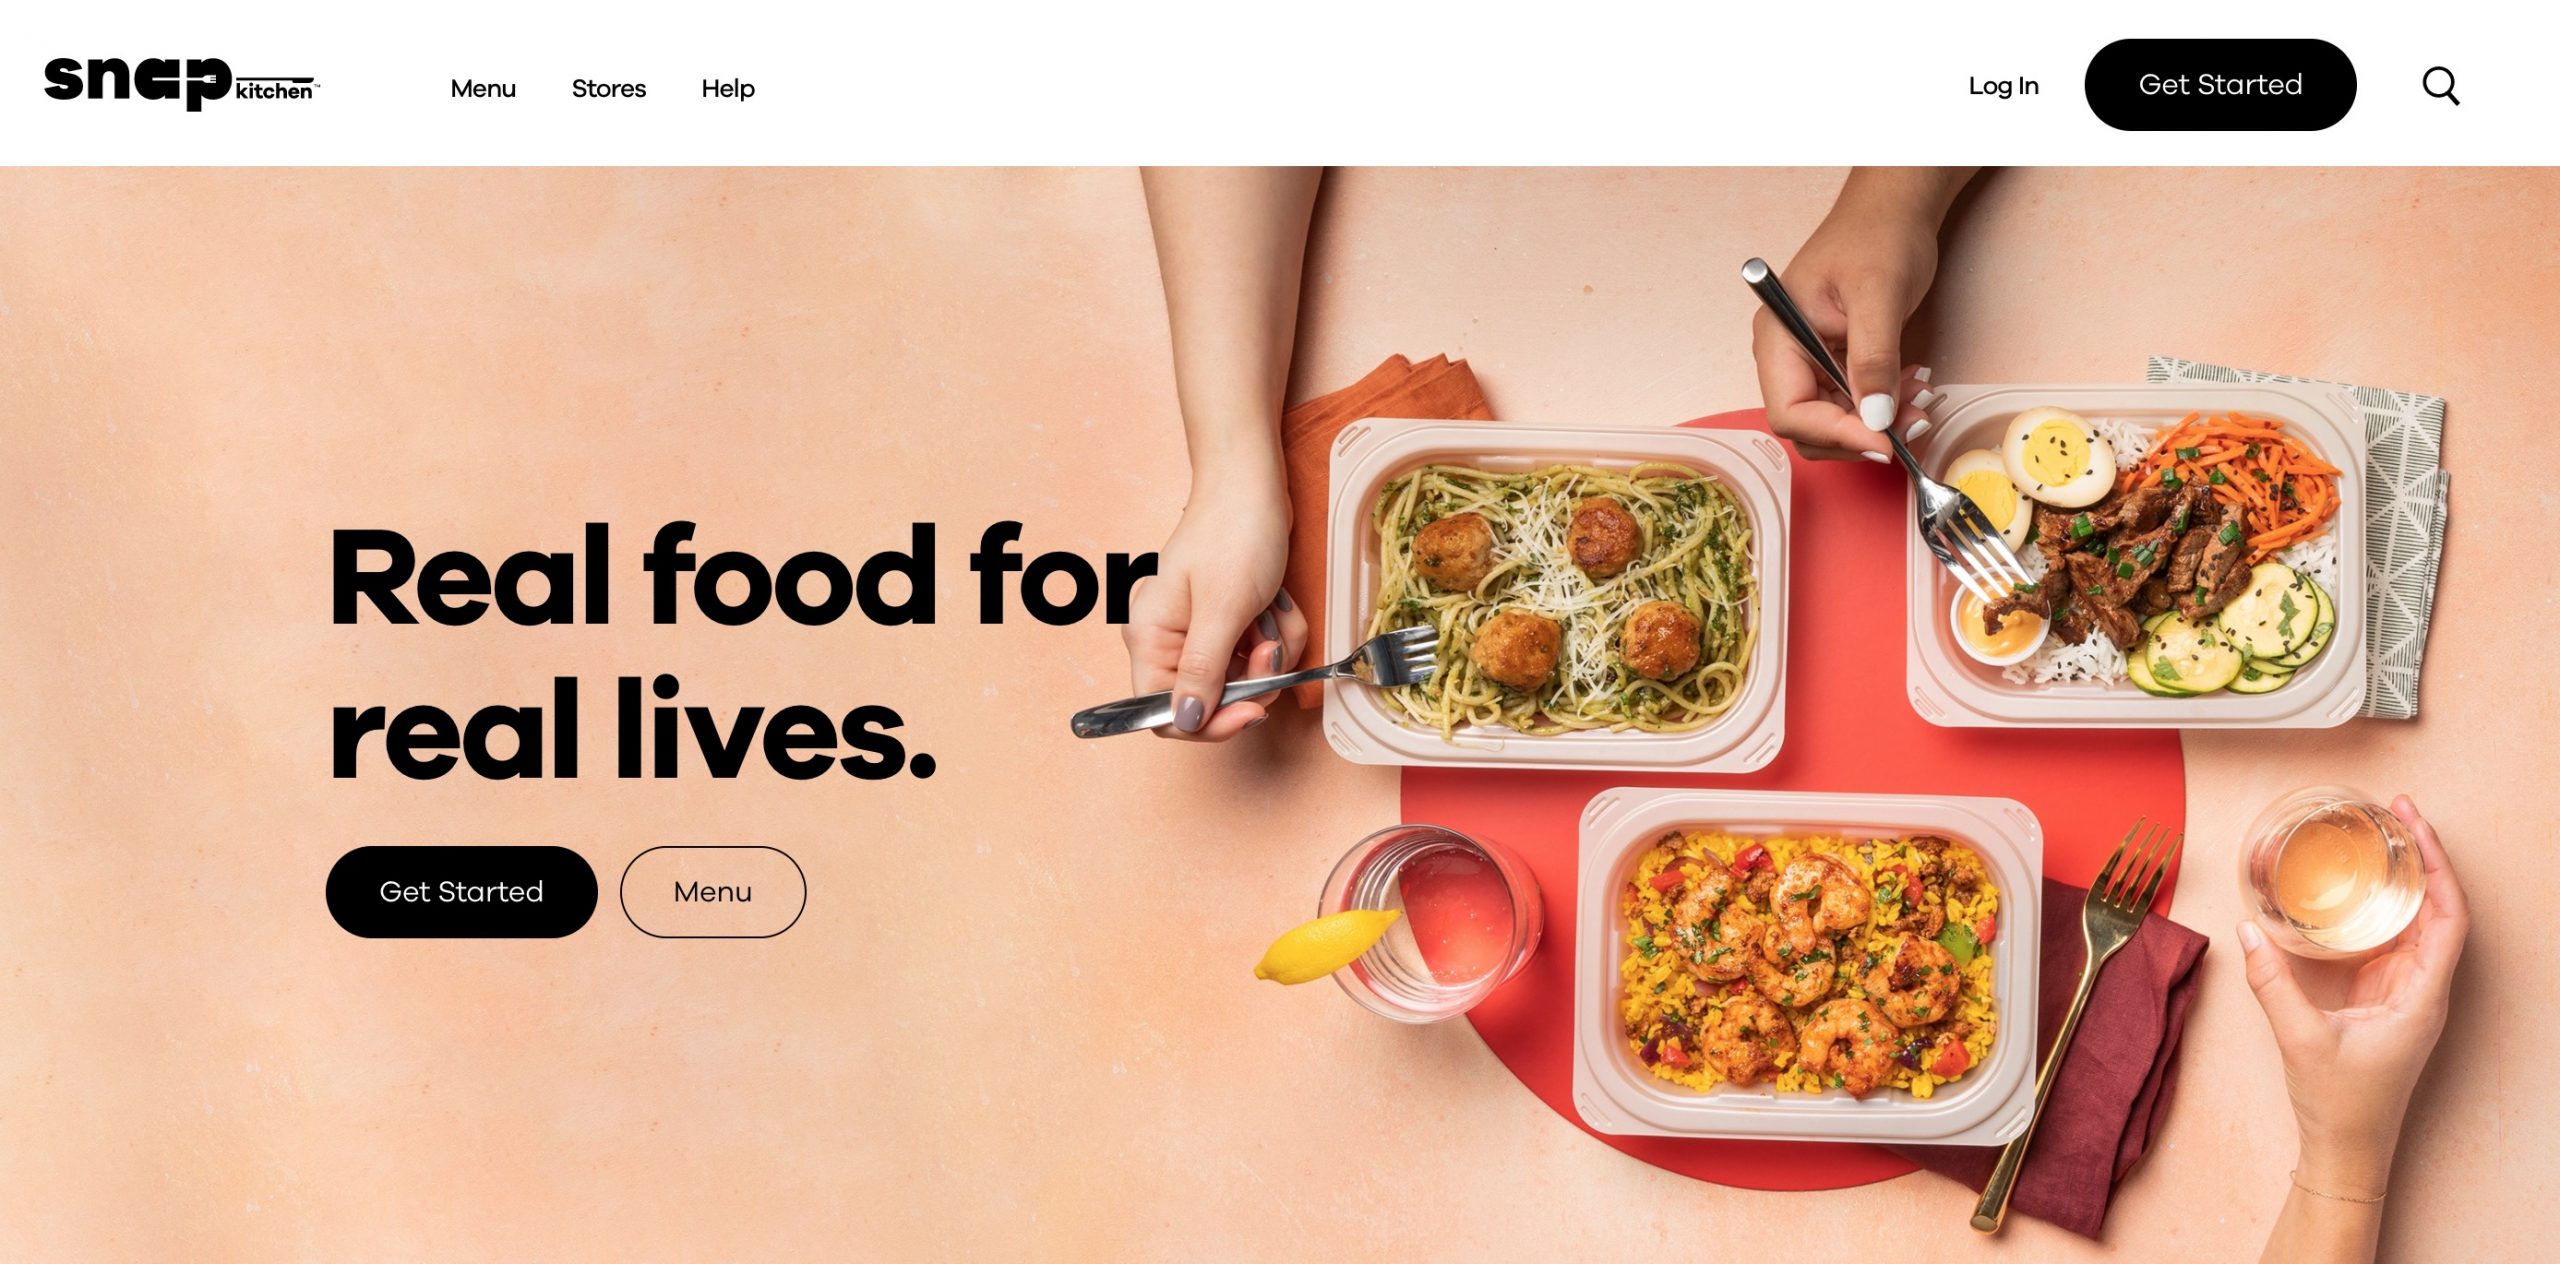Go to Stores in navigation
This screenshot has width=2560, height=1264.
[x=609, y=88]
